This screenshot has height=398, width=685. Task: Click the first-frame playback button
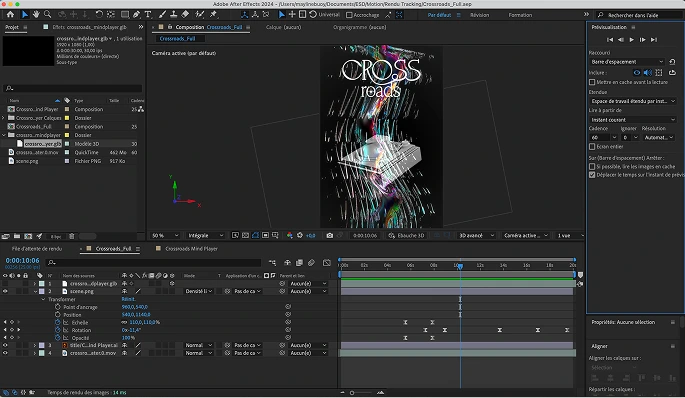click(x=610, y=40)
